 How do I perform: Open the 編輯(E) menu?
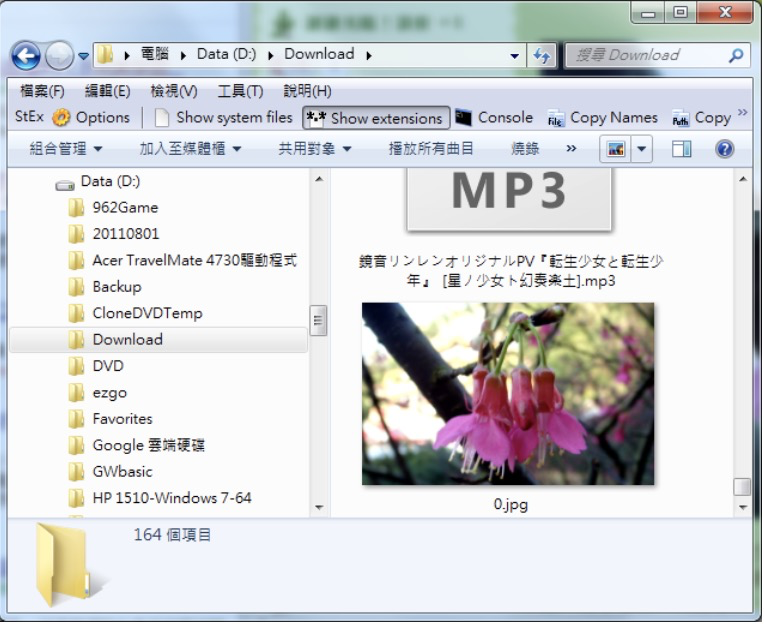click(107, 91)
